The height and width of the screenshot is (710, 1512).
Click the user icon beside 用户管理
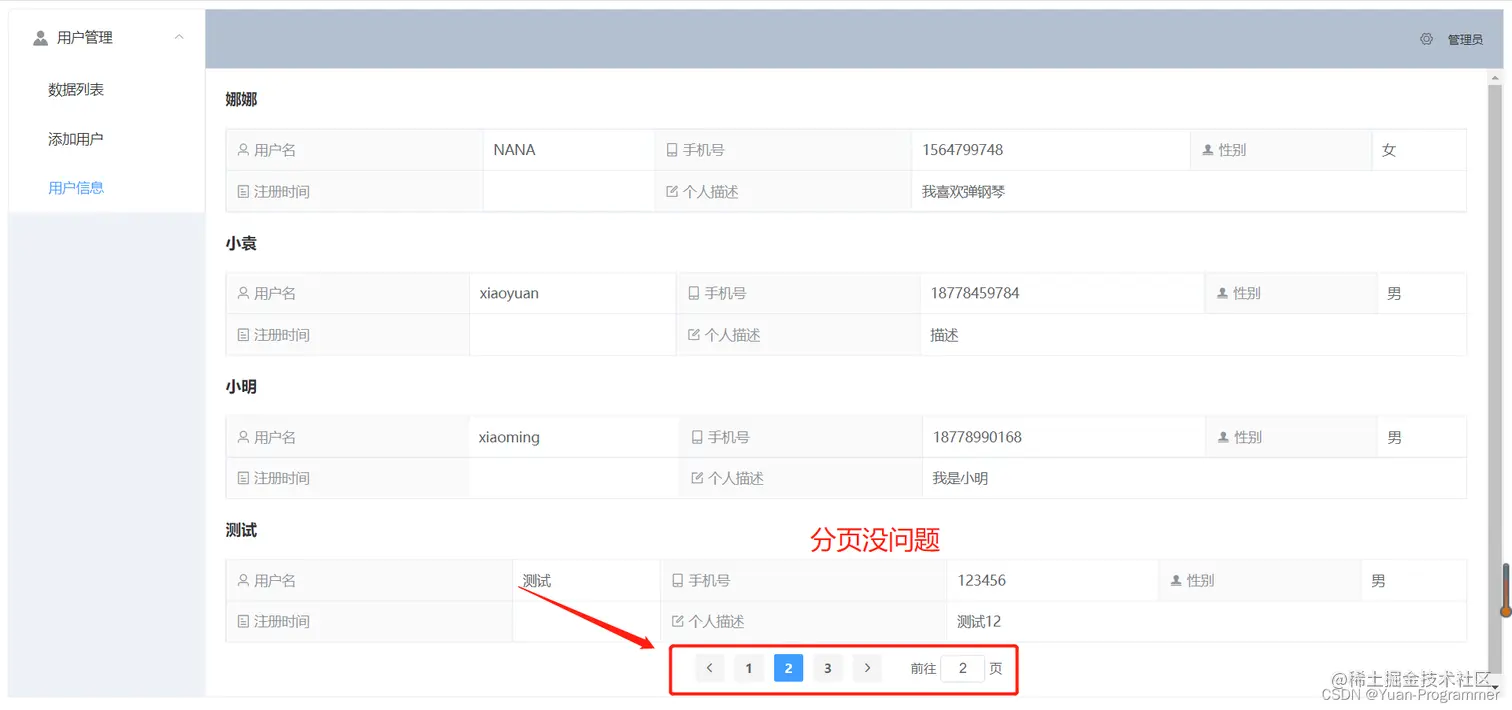(40, 38)
